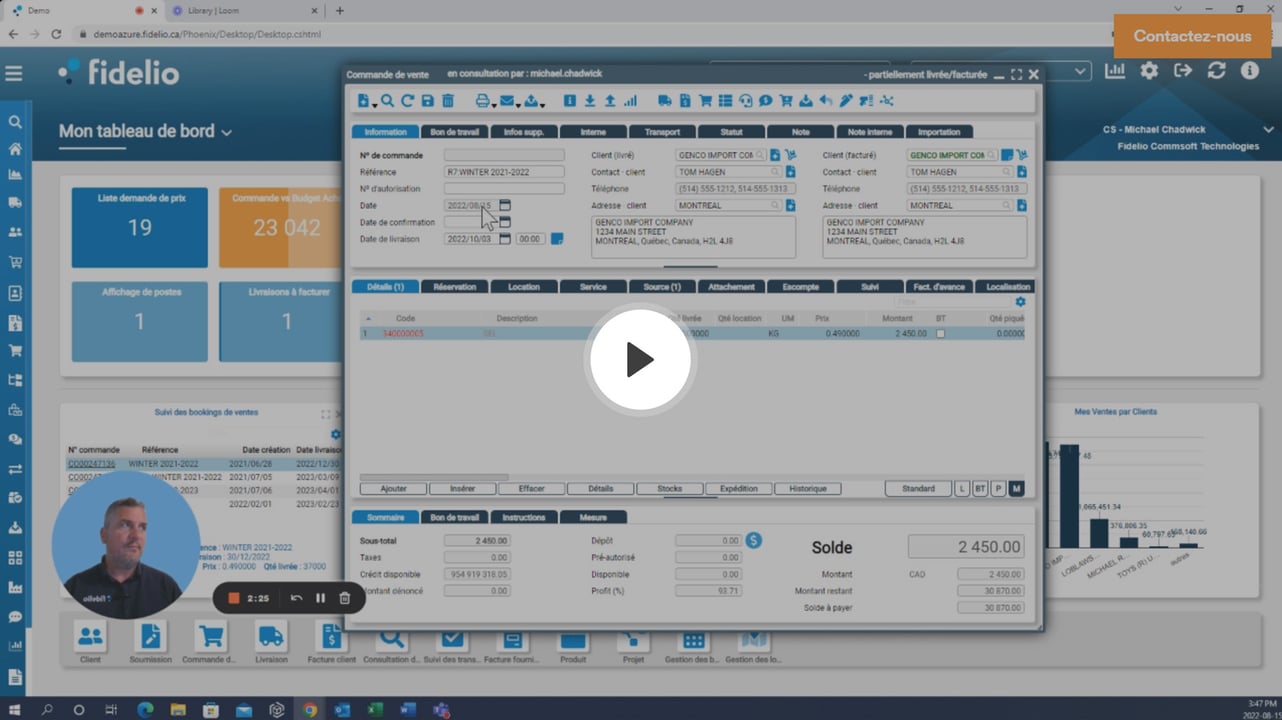This screenshot has width=1282, height=720.
Task: Click the Ajouter button
Action: coord(394,489)
